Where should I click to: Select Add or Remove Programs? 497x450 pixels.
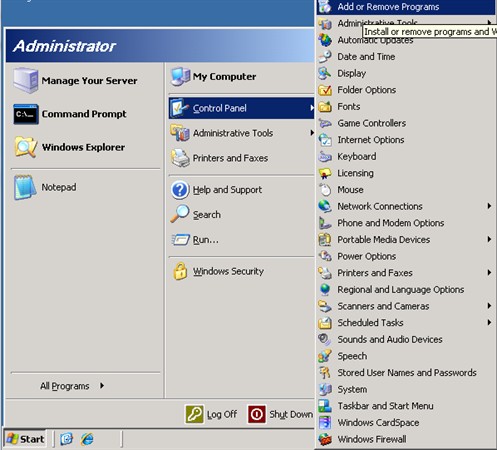tap(405, 7)
